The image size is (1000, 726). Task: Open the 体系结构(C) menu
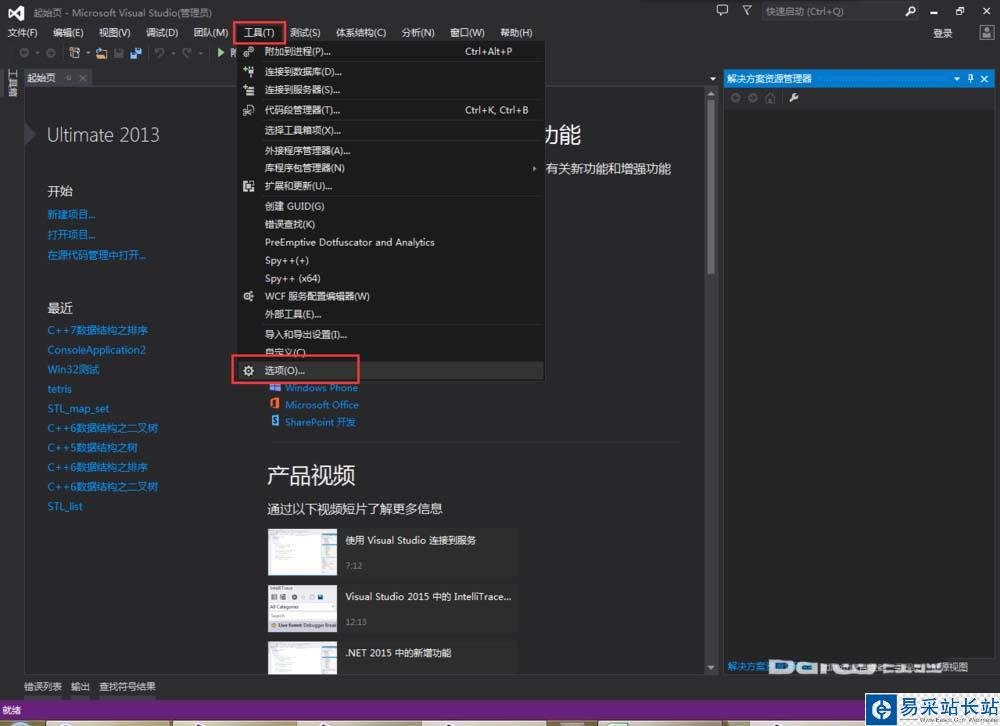[361, 33]
